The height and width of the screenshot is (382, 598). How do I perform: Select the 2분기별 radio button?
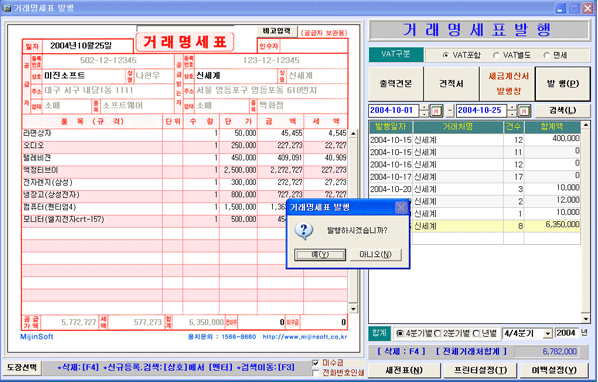pos(438,334)
